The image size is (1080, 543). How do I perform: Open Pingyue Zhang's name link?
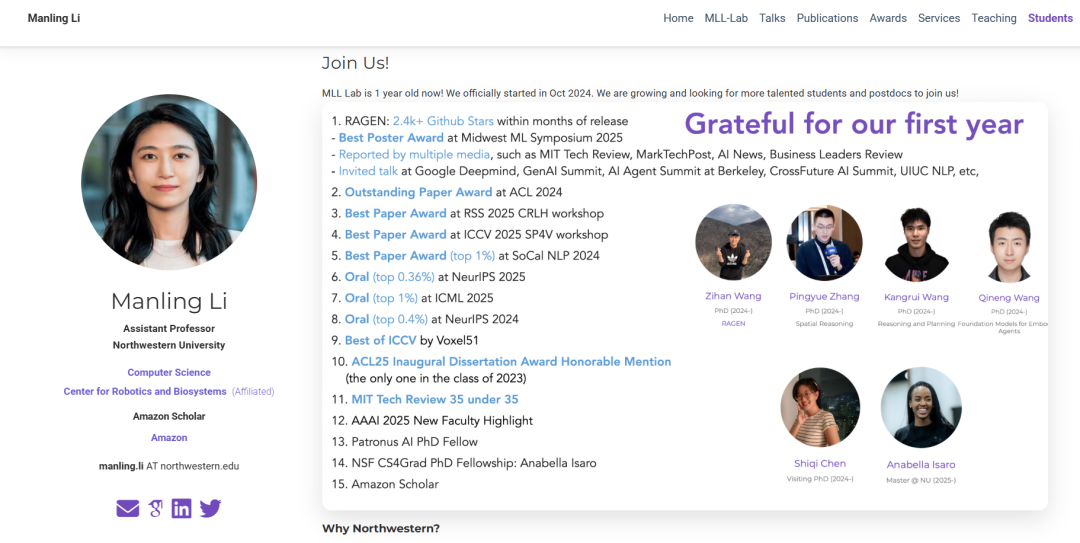[825, 296]
